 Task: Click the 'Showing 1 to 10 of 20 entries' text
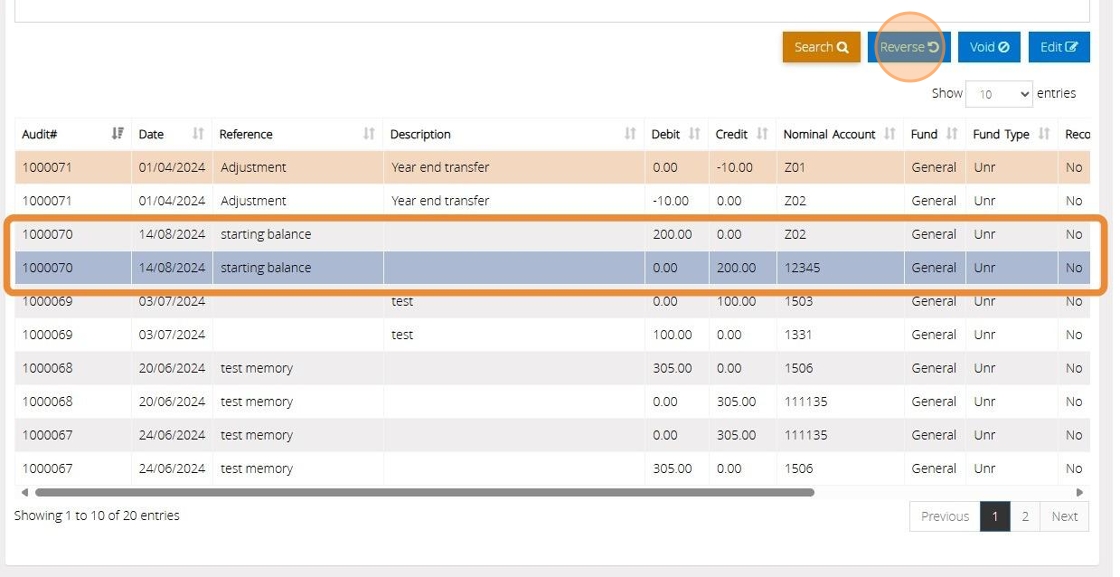click(96, 516)
